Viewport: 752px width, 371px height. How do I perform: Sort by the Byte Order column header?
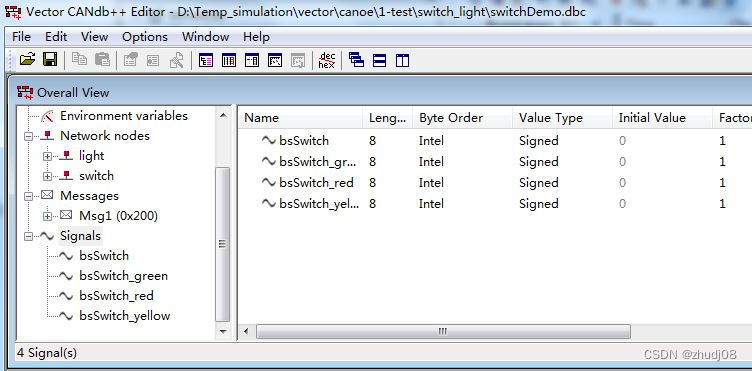(462, 118)
